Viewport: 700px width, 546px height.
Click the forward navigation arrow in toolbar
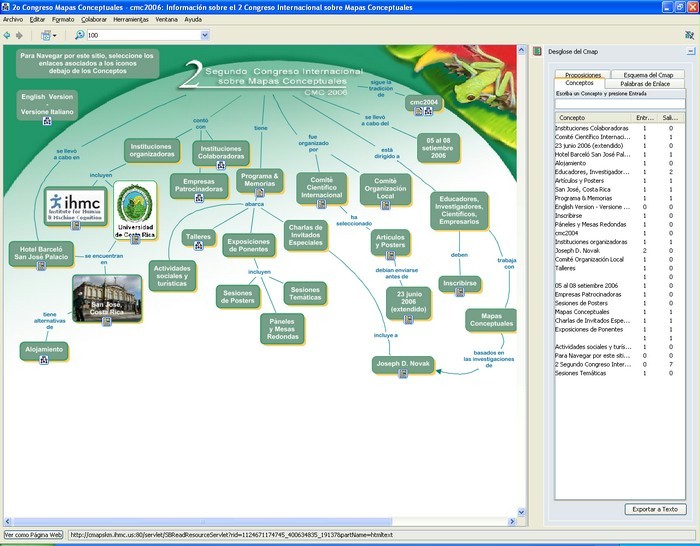point(19,35)
